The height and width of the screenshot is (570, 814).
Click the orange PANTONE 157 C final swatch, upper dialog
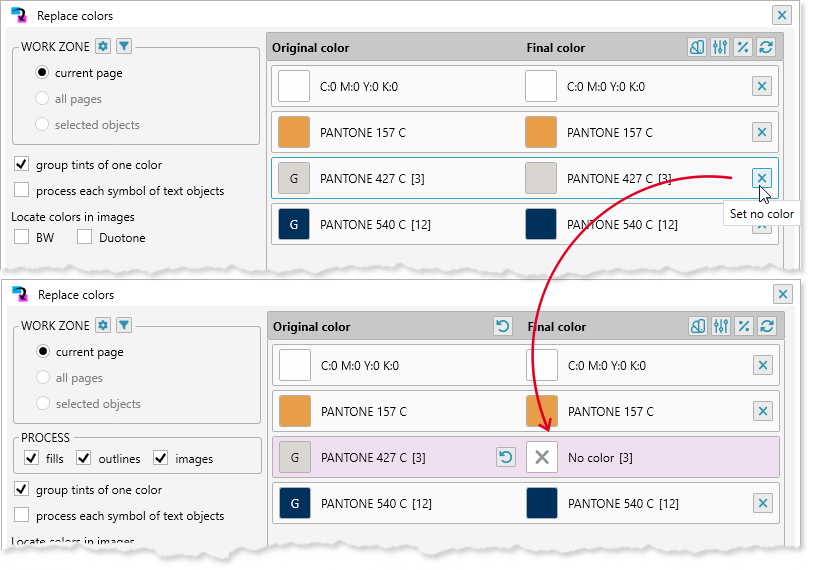click(x=541, y=132)
